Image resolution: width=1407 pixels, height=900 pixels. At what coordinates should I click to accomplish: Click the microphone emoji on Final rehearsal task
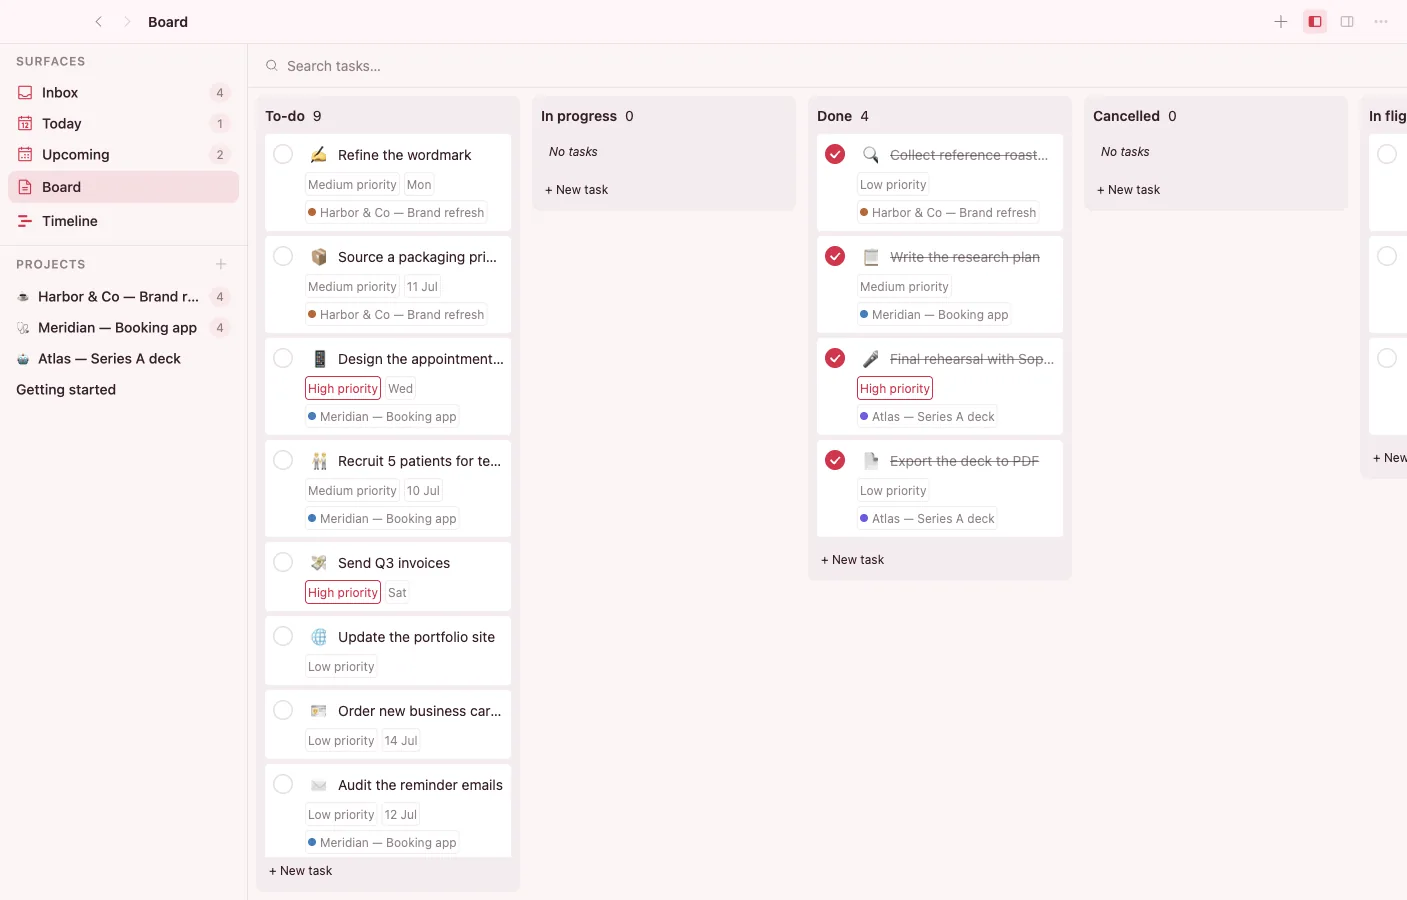click(x=871, y=359)
